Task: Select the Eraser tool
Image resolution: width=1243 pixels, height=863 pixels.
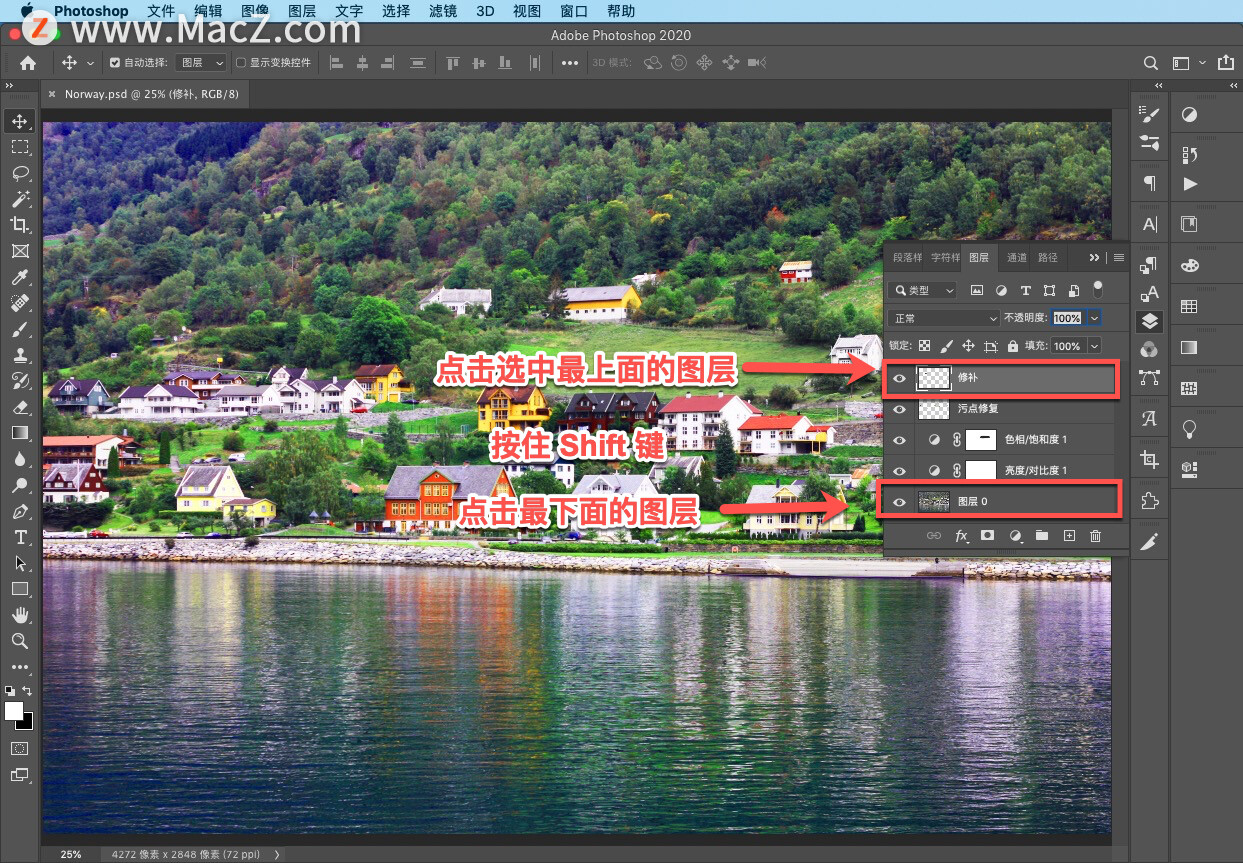Action: (x=20, y=407)
